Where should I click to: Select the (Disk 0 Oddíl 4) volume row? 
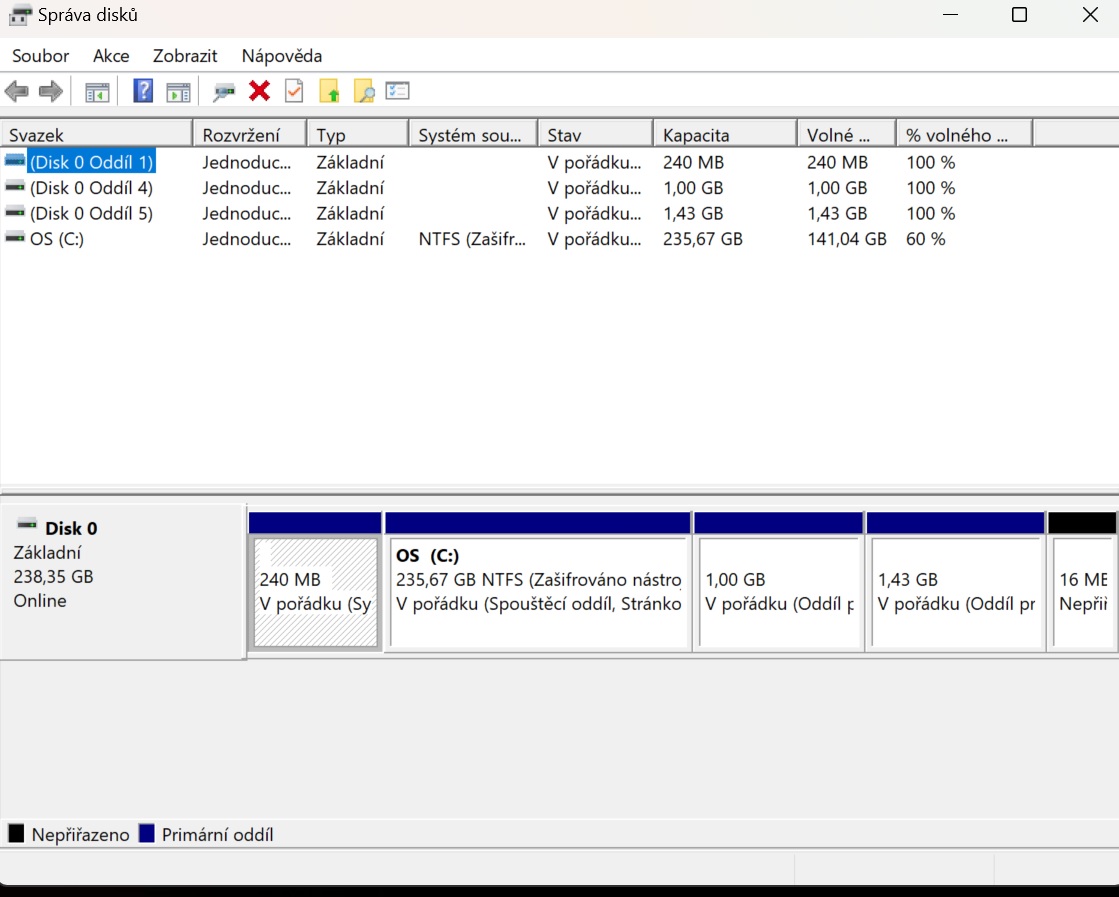pos(91,188)
